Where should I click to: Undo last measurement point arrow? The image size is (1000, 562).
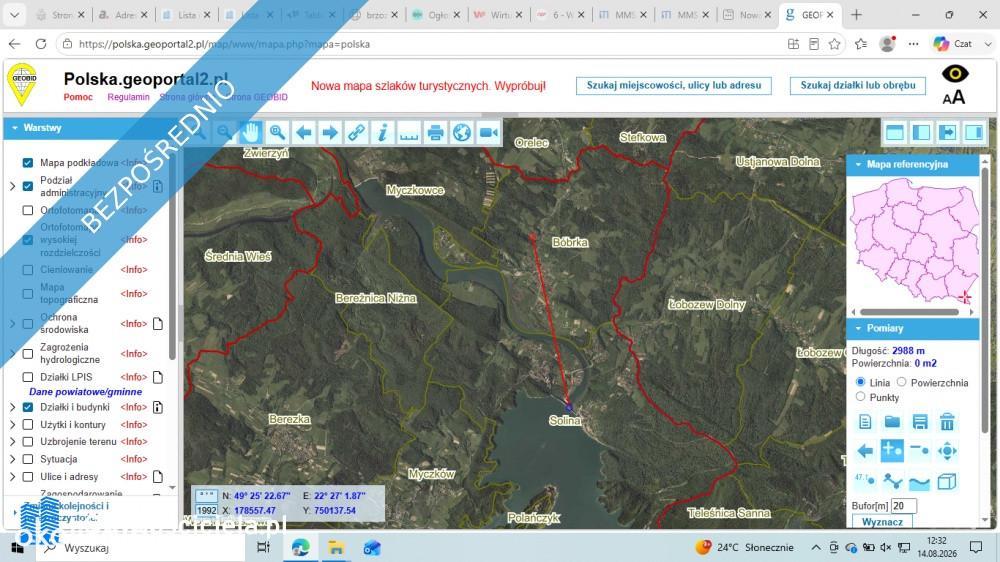pos(865,451)
